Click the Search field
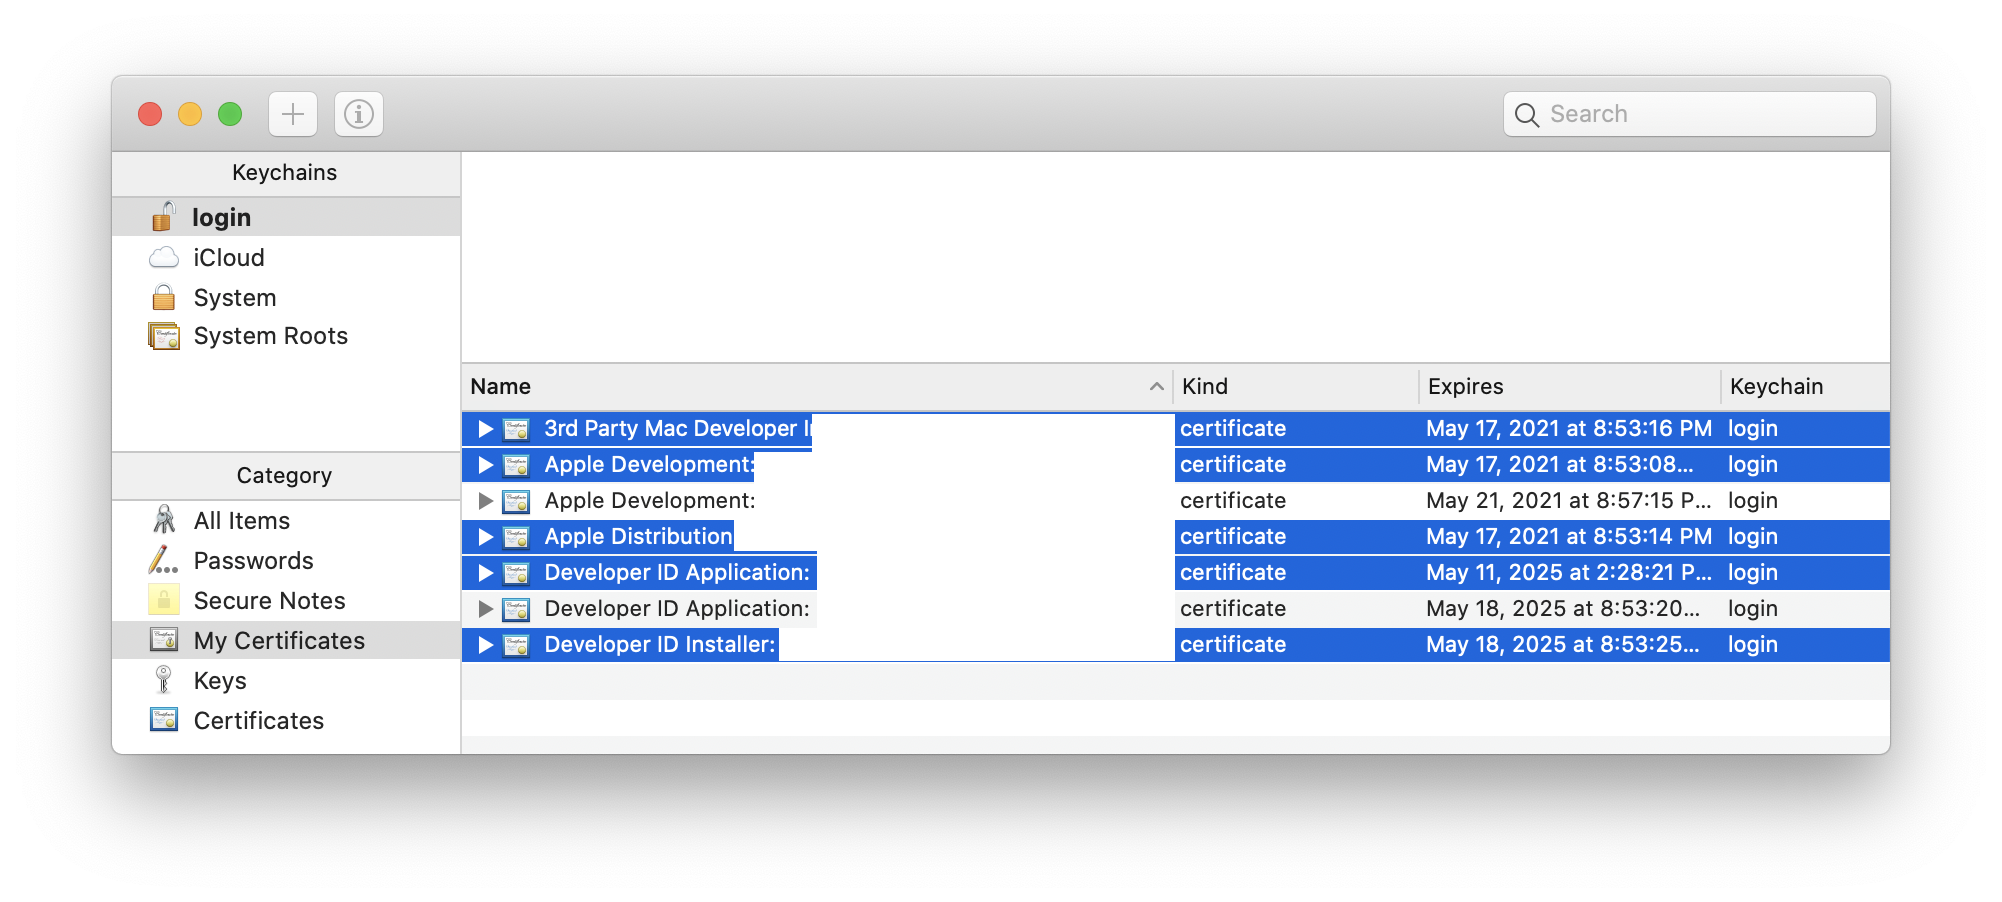Screen dimensions: 2002x902 pos(1690,114)
